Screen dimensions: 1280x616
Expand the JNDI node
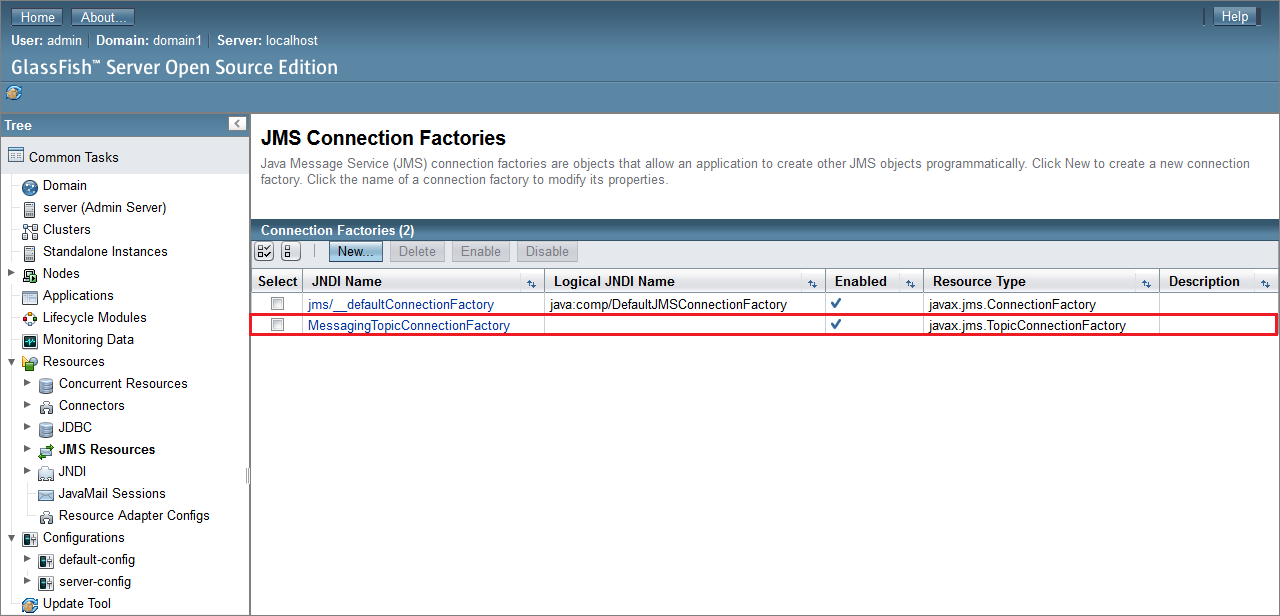(x=27, y=471)
